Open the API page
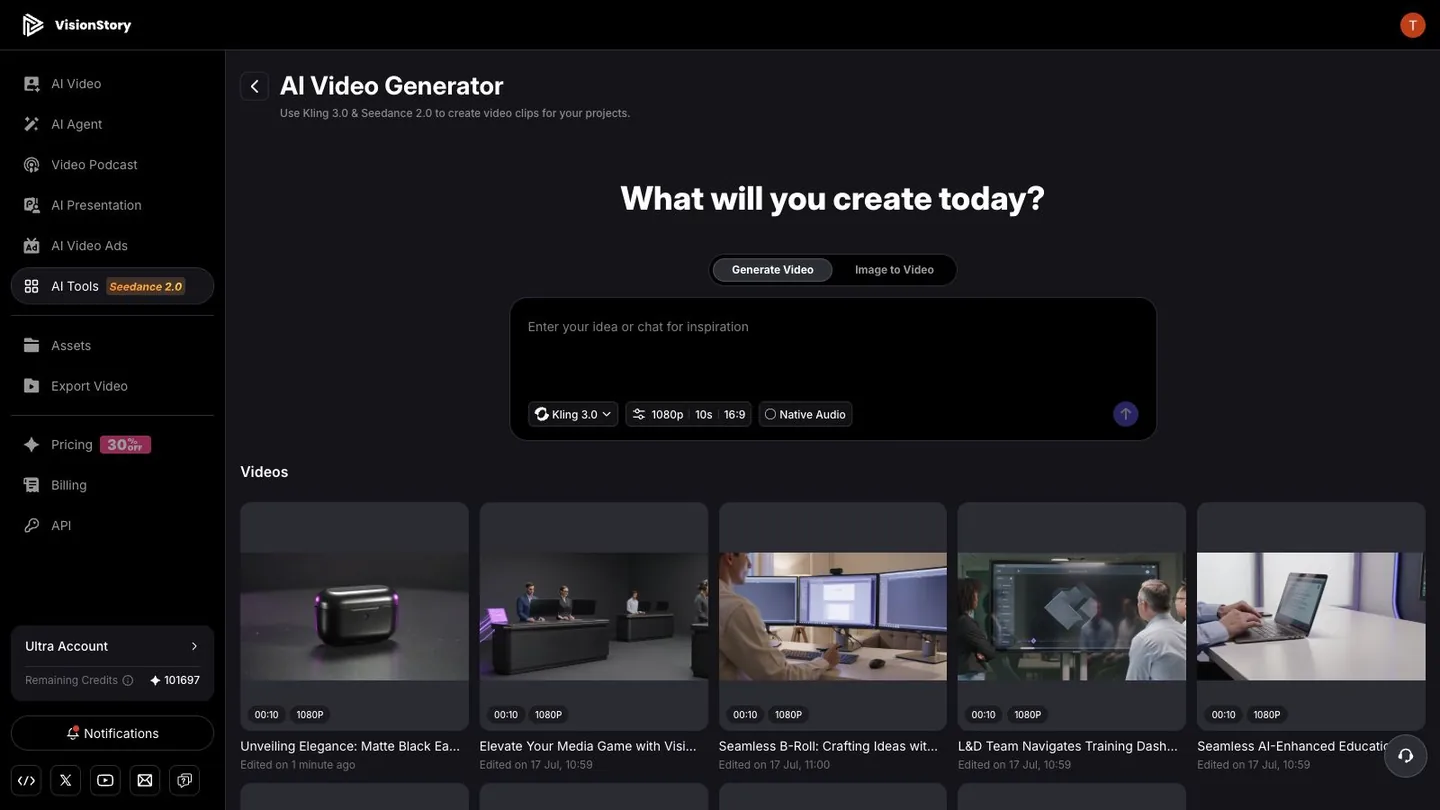Screen dimensions: 1440x810 pyautogui.click(x=112, y=526)
